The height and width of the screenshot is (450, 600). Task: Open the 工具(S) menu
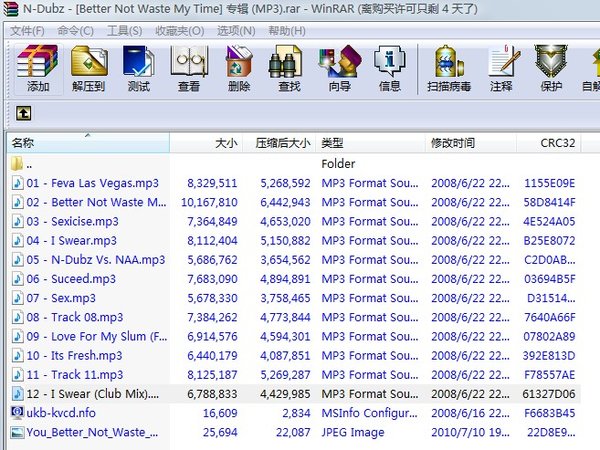[124, 31]
